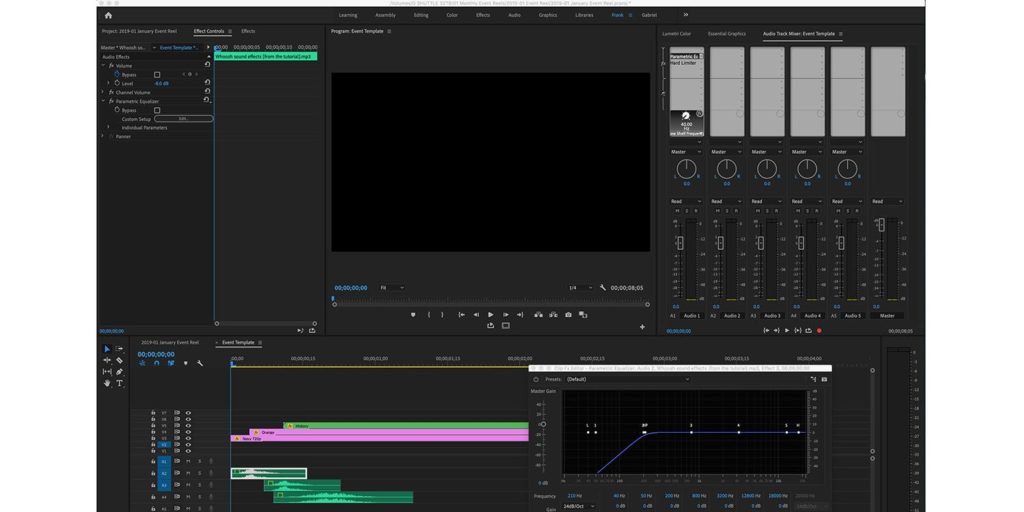Enable Bypass checkbox under Volume effect
The width and height of the screenshot is (1024, 512).
pos(157,74)
